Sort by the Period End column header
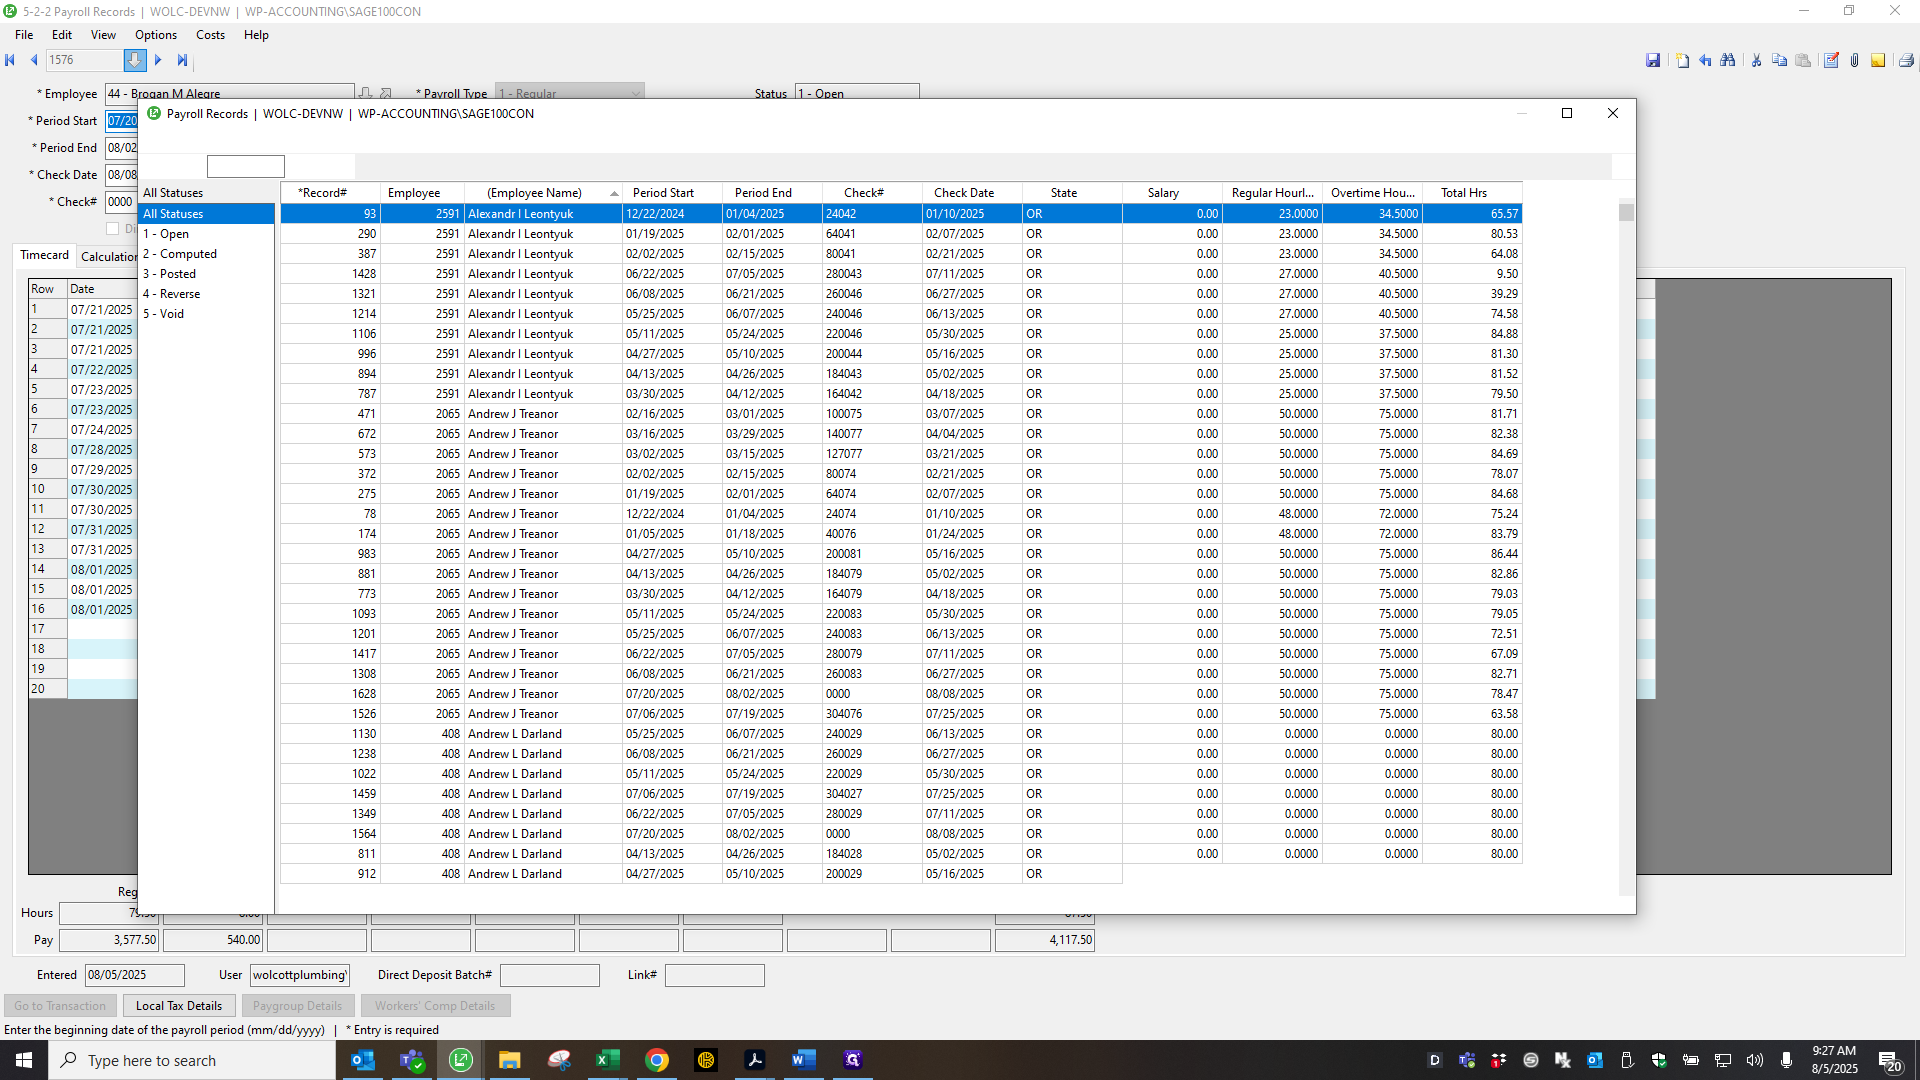 (x=772, y=193)
